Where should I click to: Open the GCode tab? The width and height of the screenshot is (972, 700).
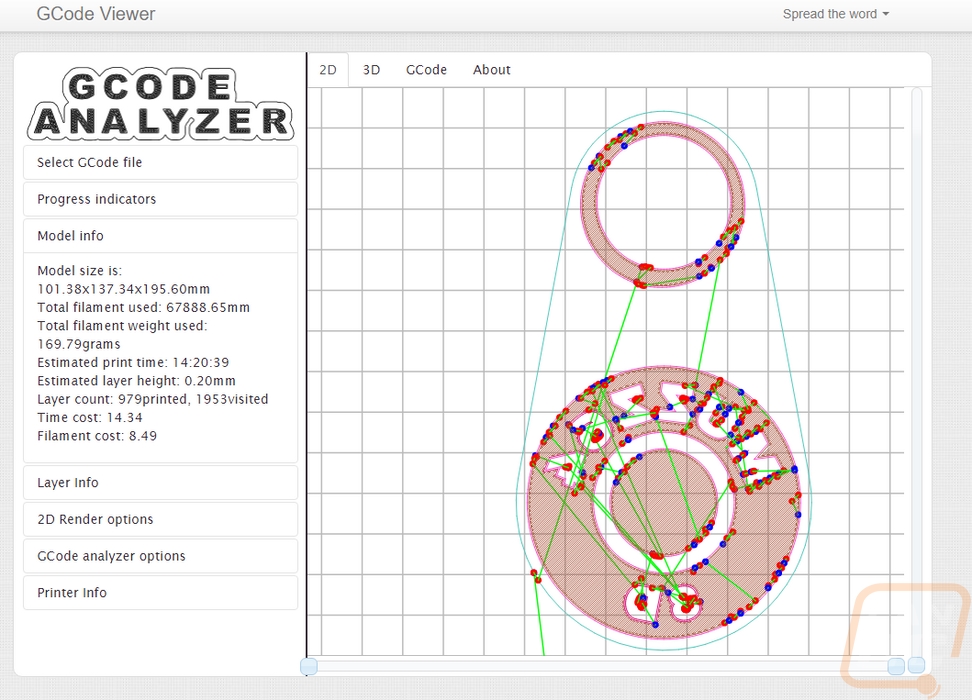pyautogui.click(x=426, y=69)
